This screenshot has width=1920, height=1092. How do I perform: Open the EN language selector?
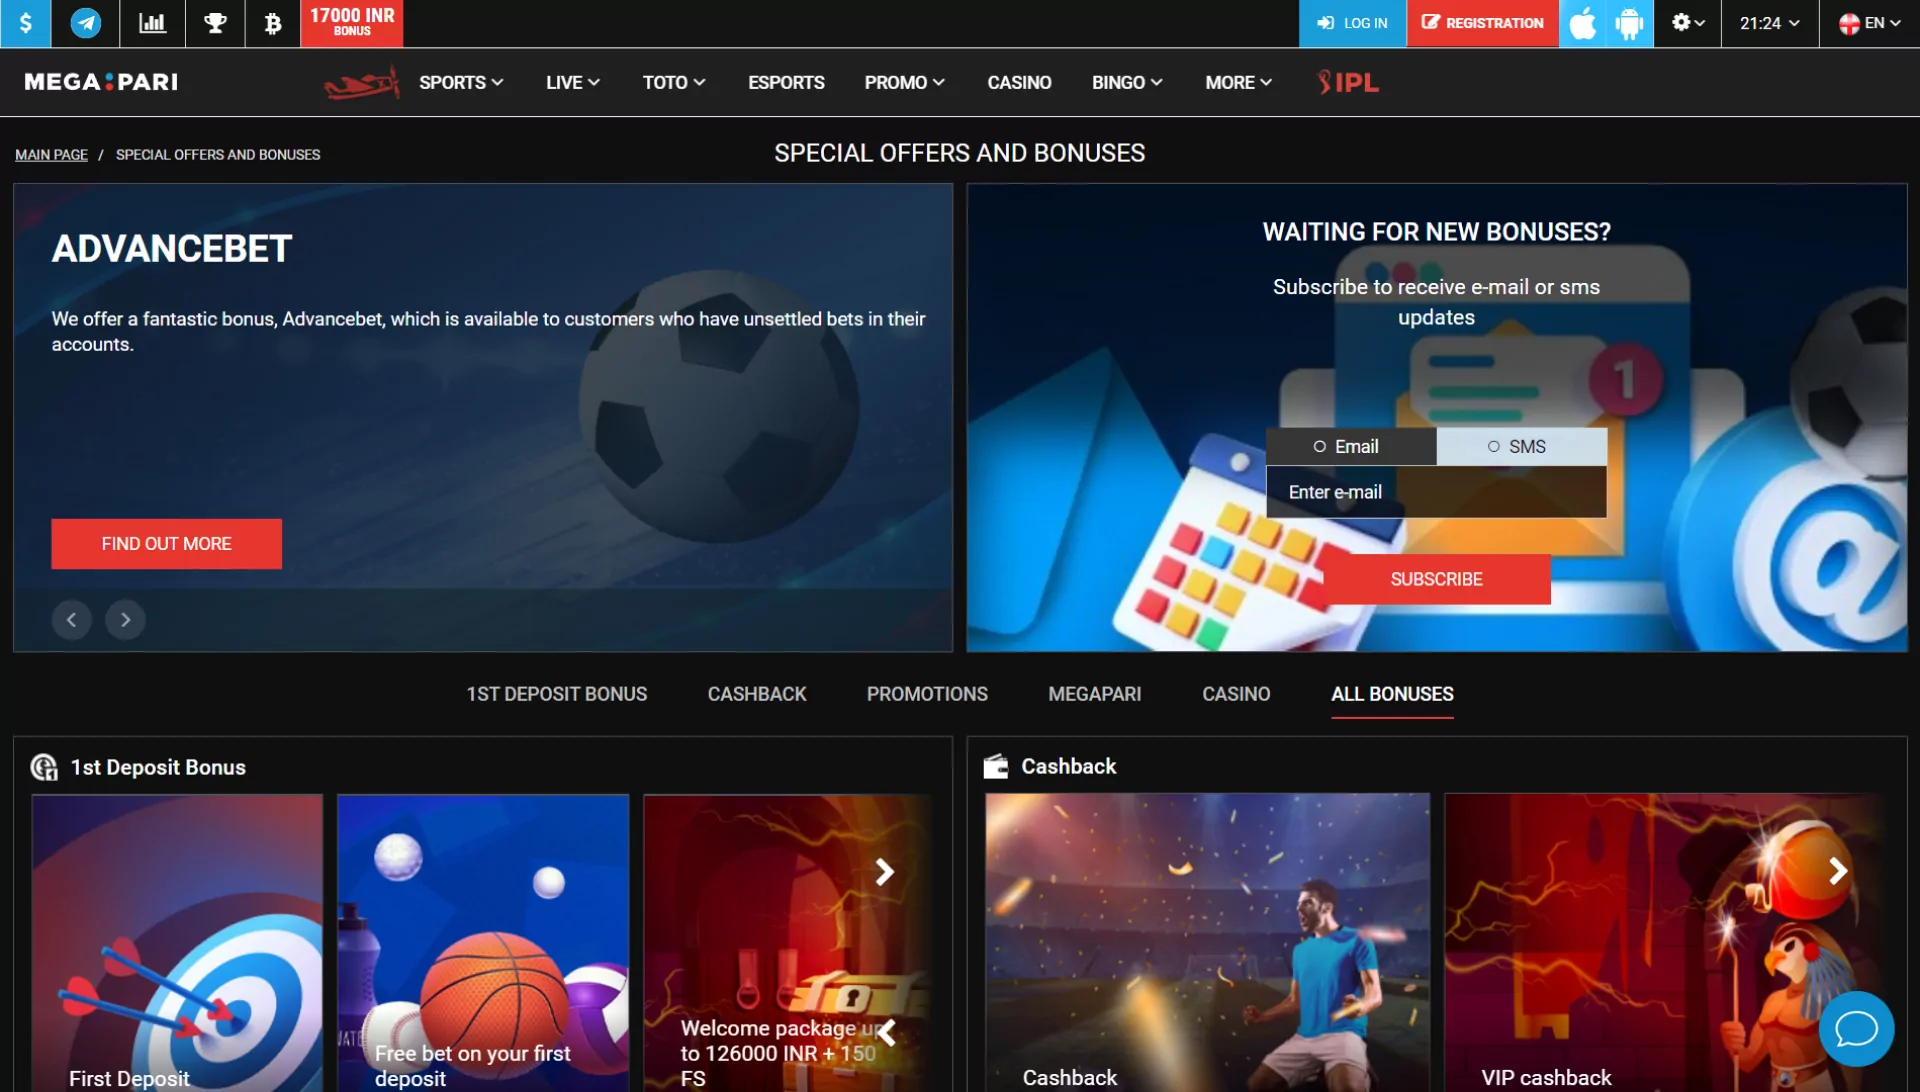click(1869, 23)
